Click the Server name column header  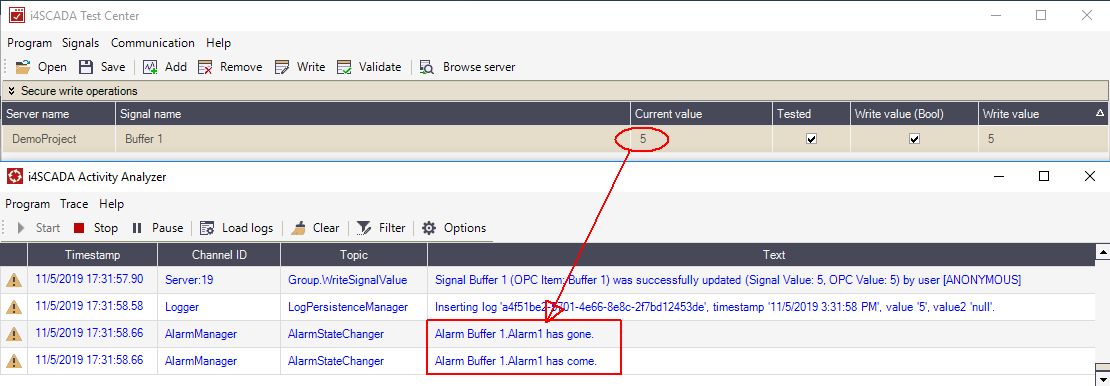point(58,113)
